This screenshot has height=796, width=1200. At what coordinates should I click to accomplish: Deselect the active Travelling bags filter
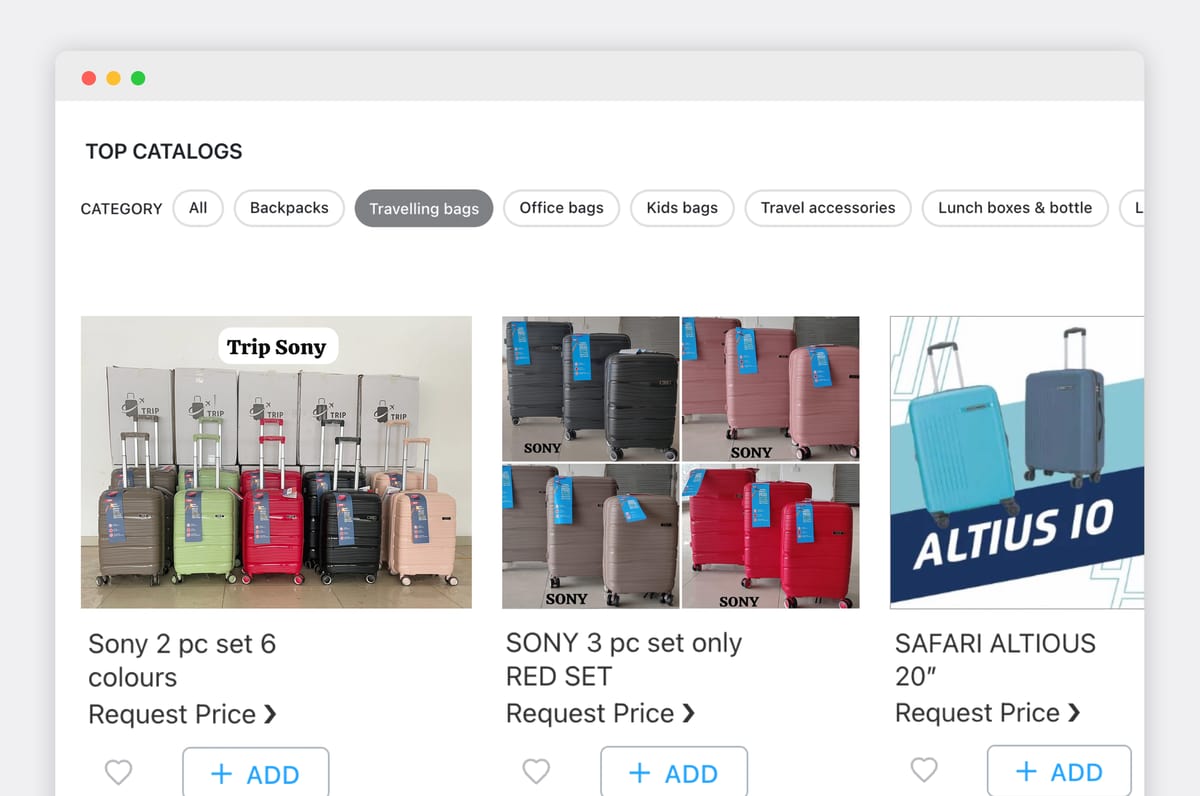coord(423,208)
